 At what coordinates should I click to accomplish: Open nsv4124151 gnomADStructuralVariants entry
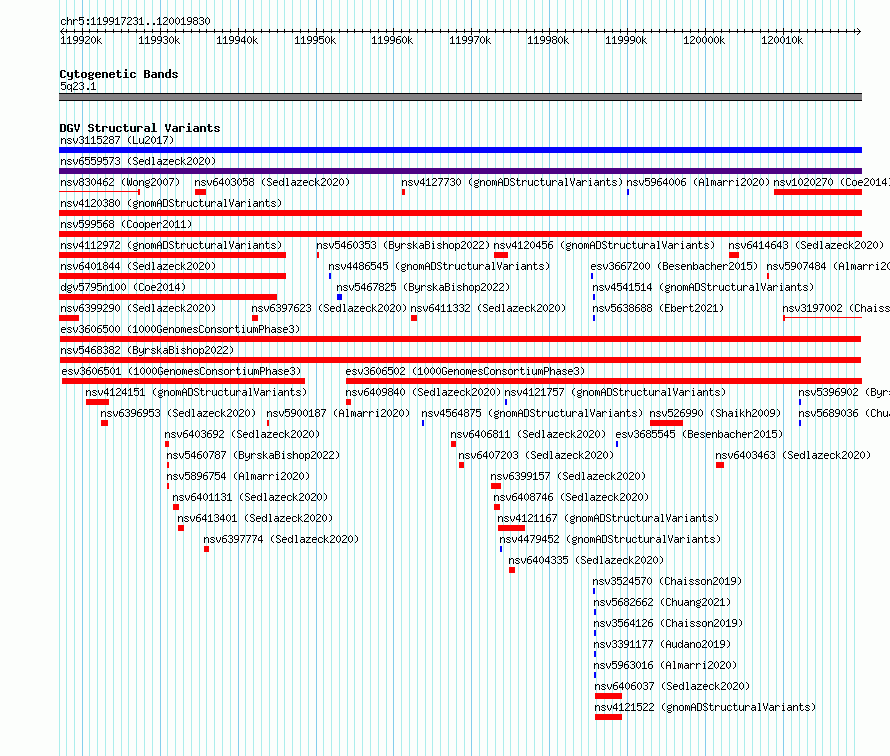click(196, 392)
